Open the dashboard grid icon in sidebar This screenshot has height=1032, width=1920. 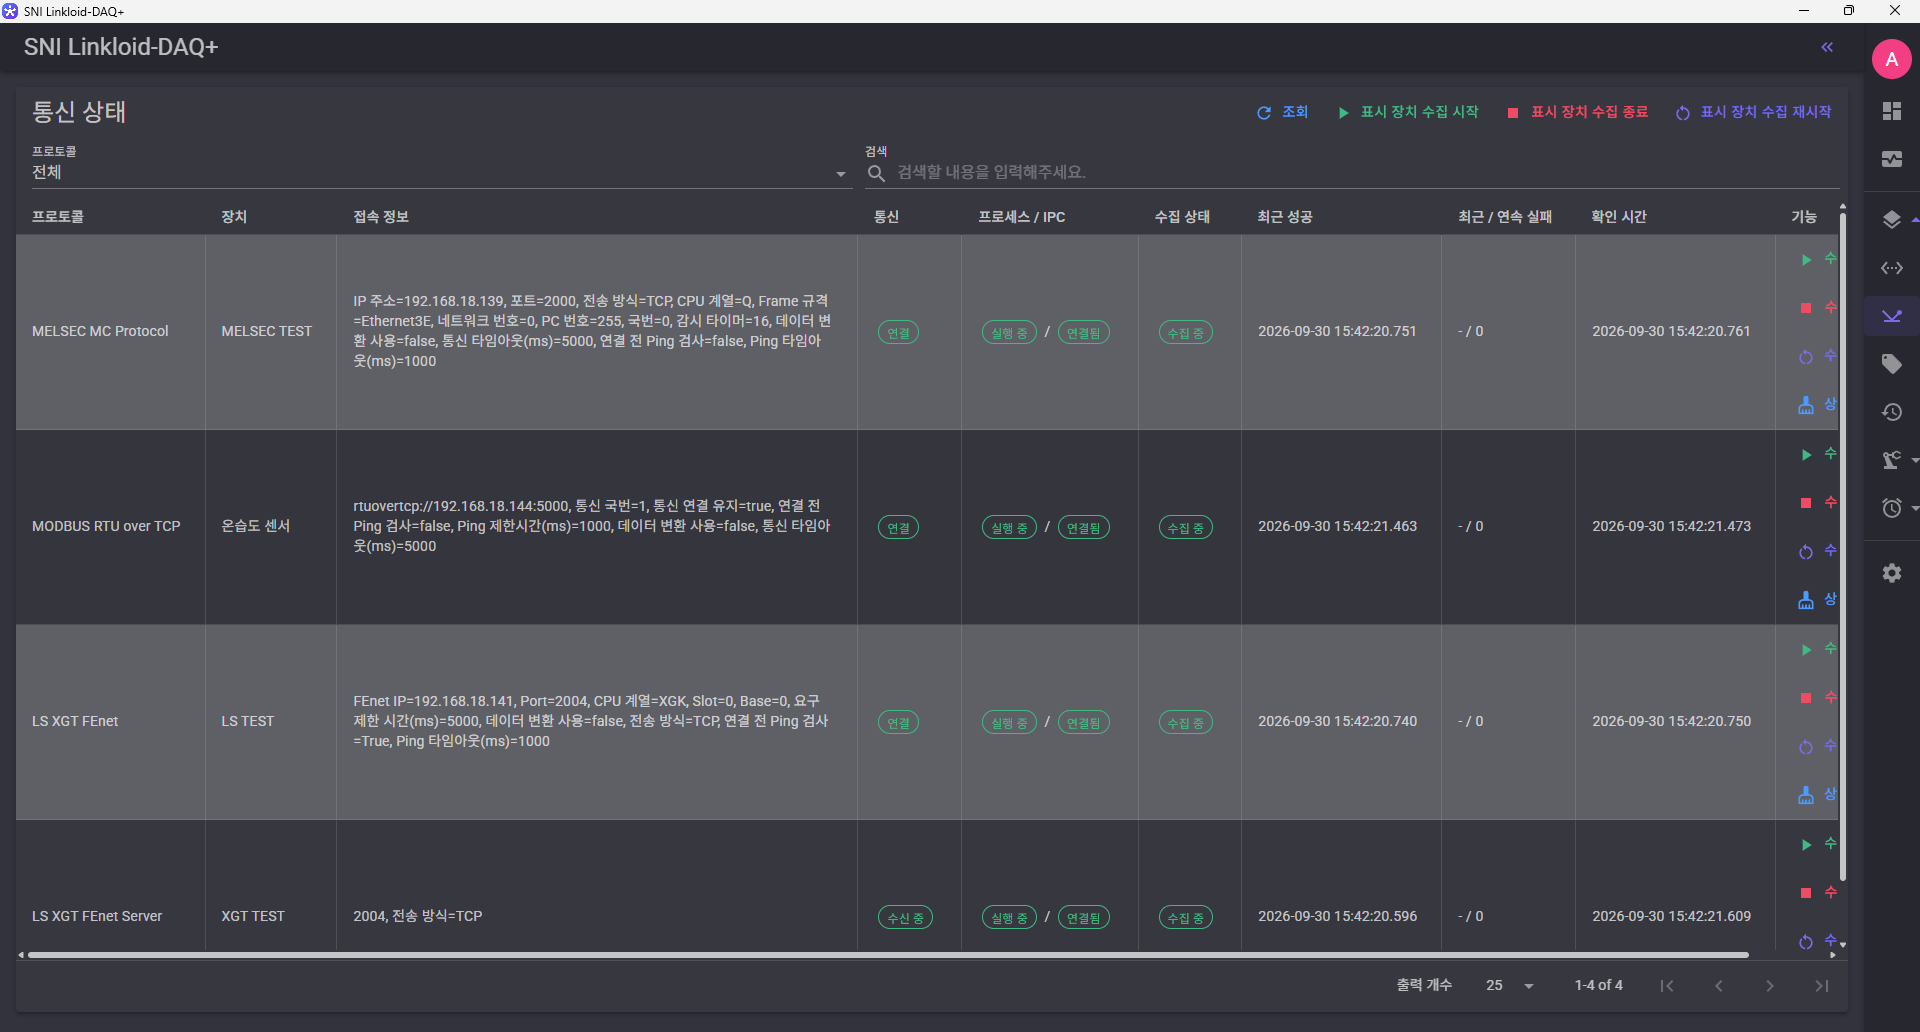pyautogui.click(x=1891, y=111)
